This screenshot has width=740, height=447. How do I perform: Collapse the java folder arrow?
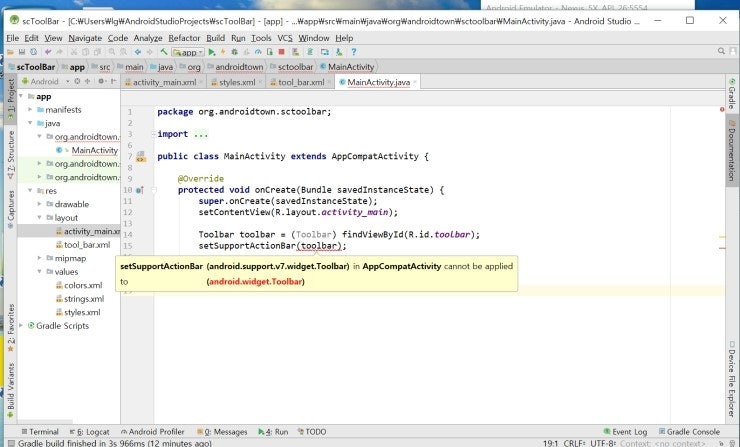pos(30,123)
